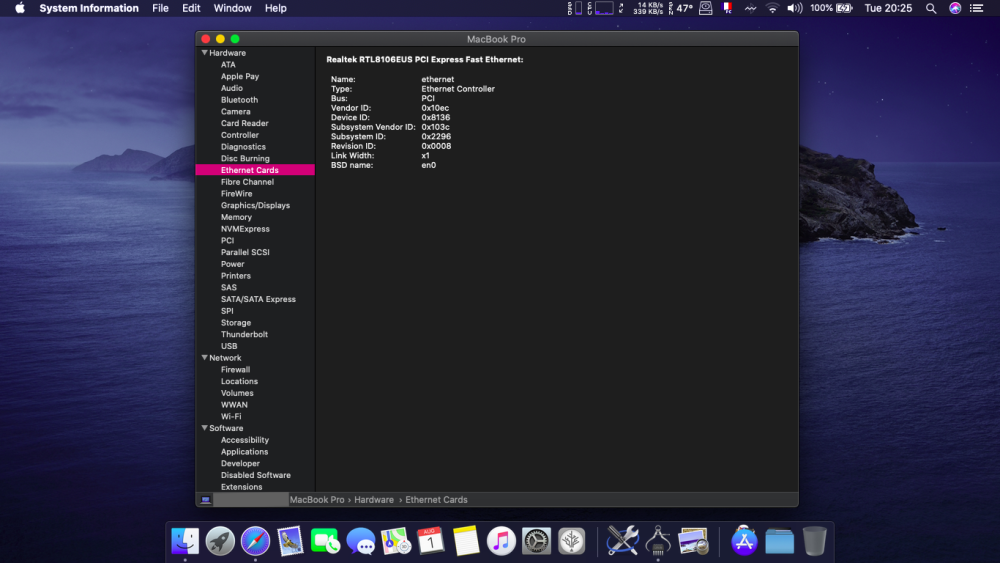The width and height of the screenshot is (1000, 563).
Task: Select Firewall under Network
Action: 235,370
